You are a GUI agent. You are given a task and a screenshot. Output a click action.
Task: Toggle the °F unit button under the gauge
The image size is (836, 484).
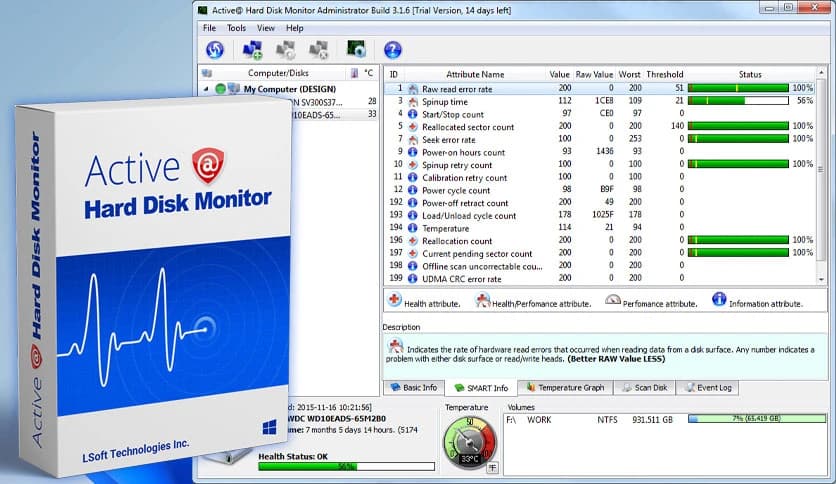(x=493, y=468)
